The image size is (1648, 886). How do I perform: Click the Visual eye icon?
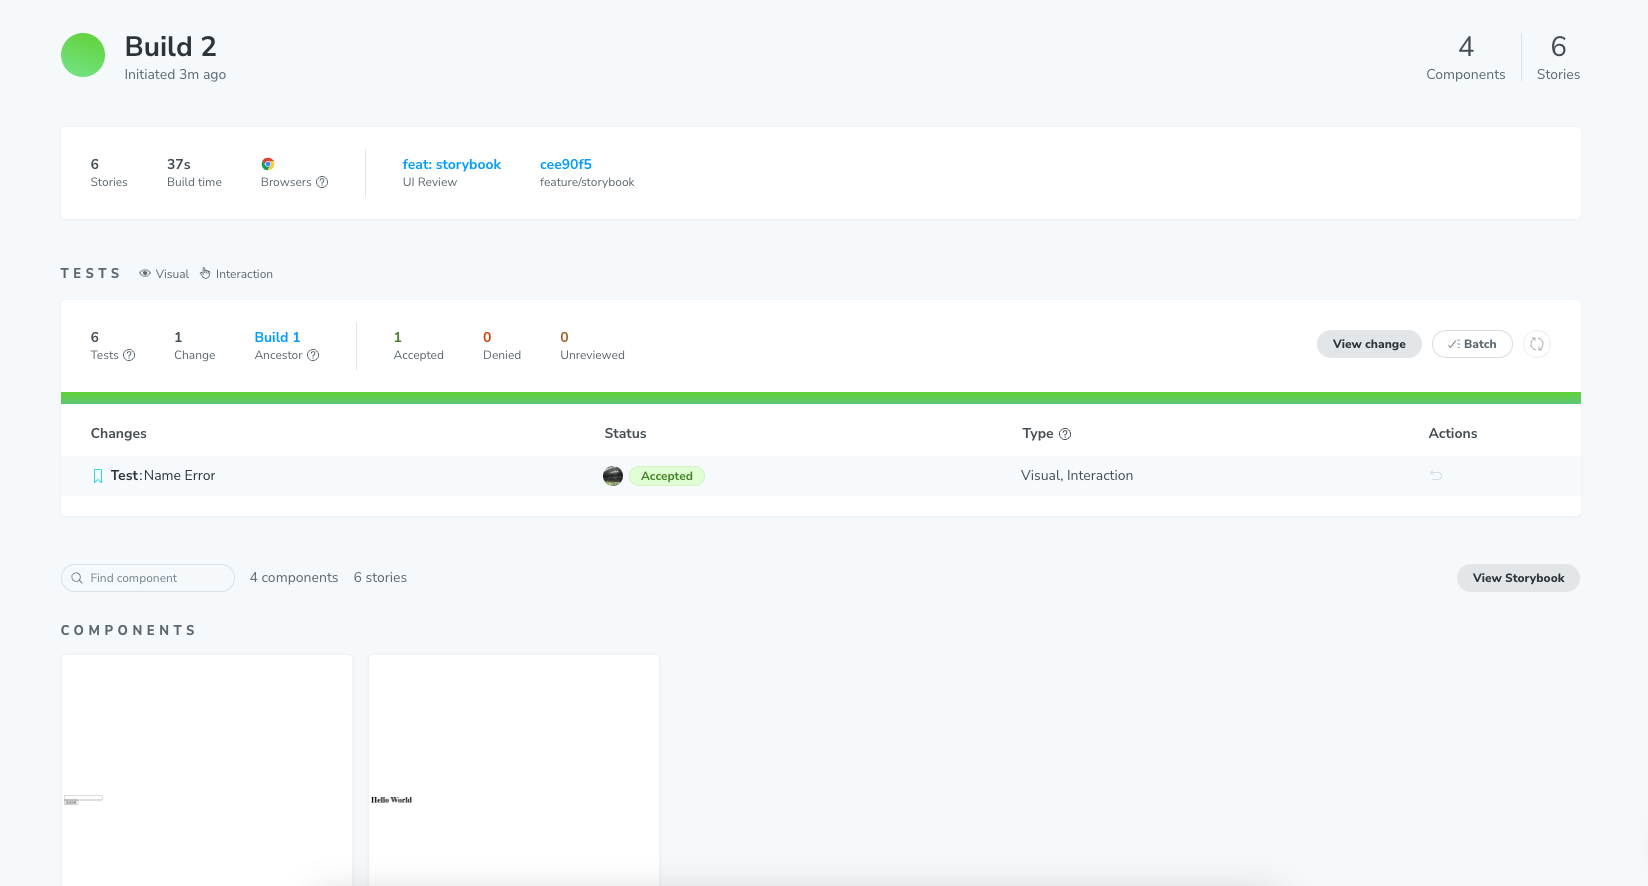(145, 273)
